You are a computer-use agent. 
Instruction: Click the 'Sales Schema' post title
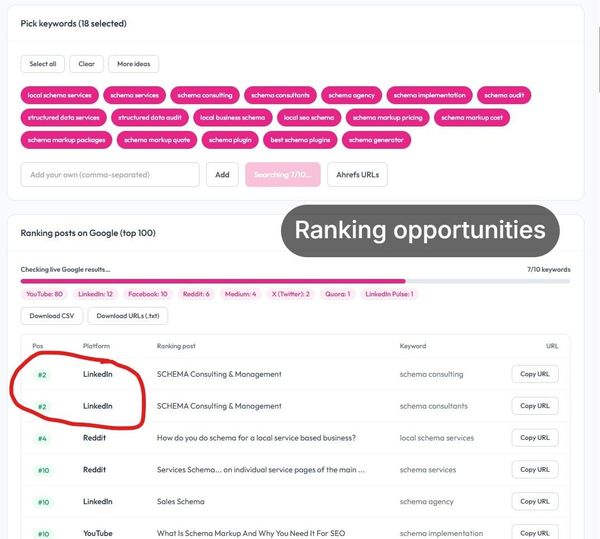point(181,502)
